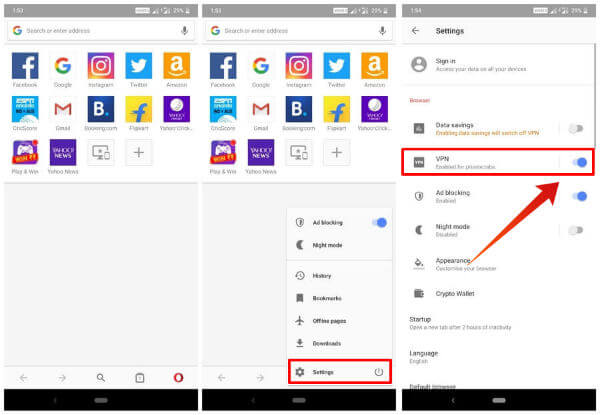Turn off the VPN toggle

(577, 162)
